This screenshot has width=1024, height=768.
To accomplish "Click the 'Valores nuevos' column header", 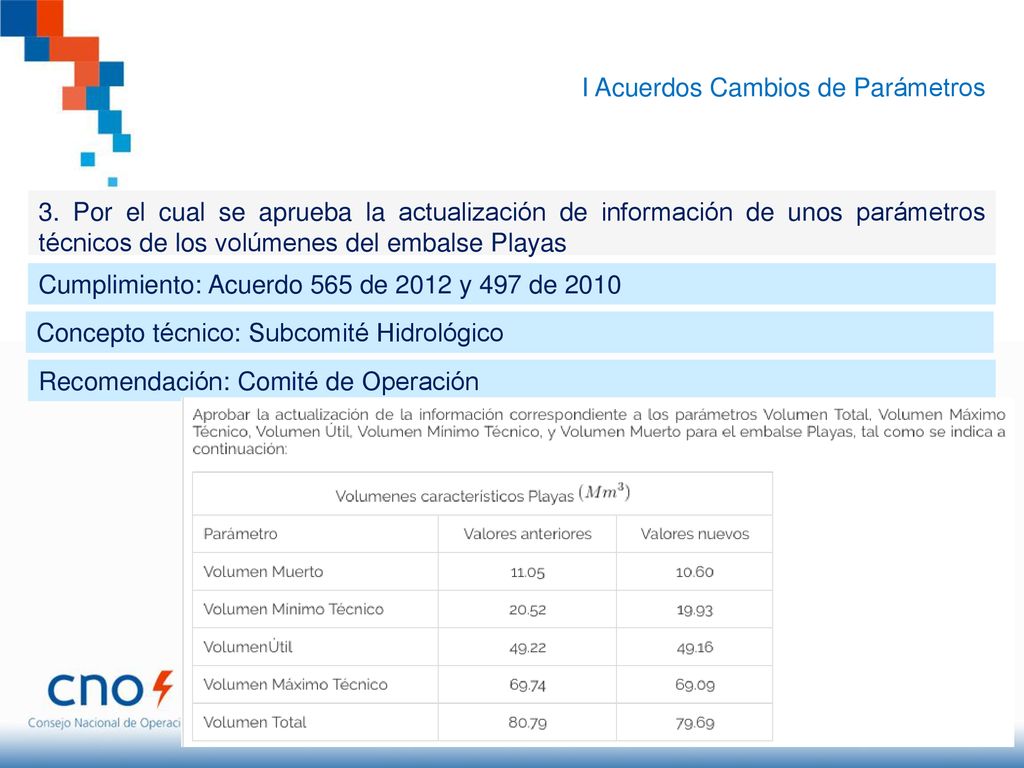I will point(694,534).
